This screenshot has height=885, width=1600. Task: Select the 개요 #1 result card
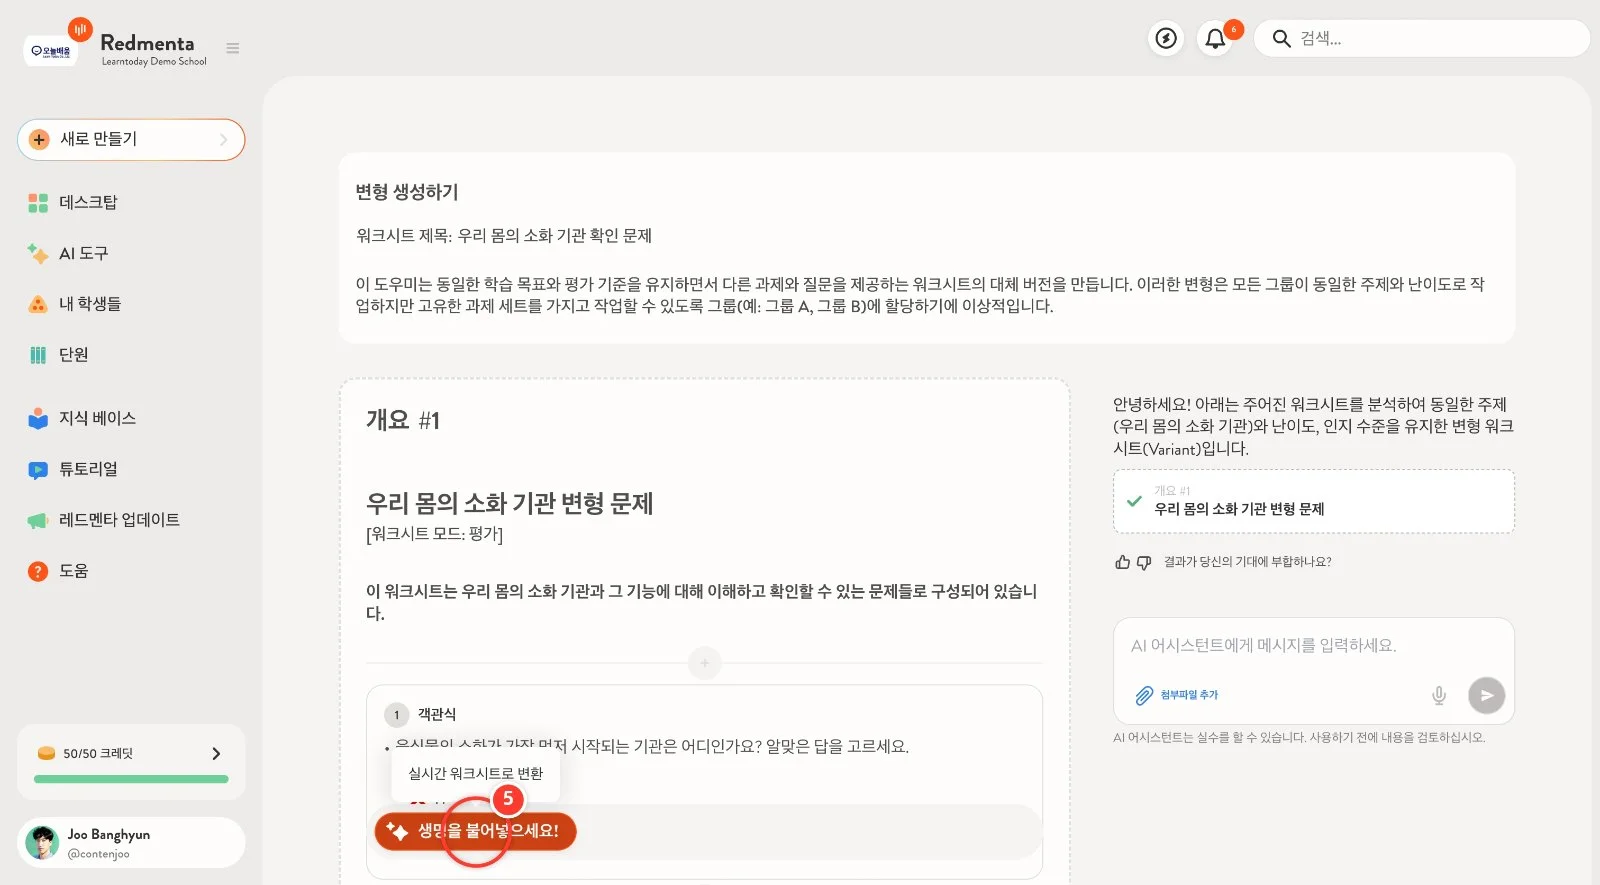1313,502
